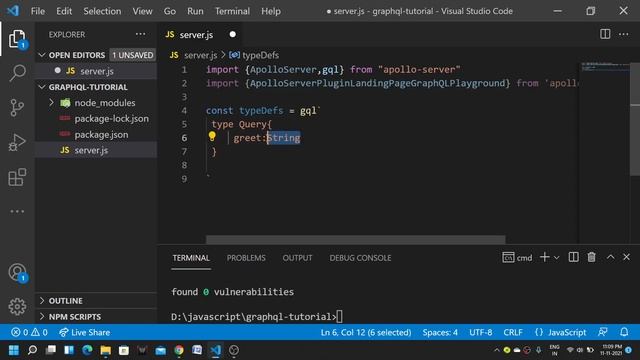
Task: Select the Terminal panel tab
Action: click(191, 258)
